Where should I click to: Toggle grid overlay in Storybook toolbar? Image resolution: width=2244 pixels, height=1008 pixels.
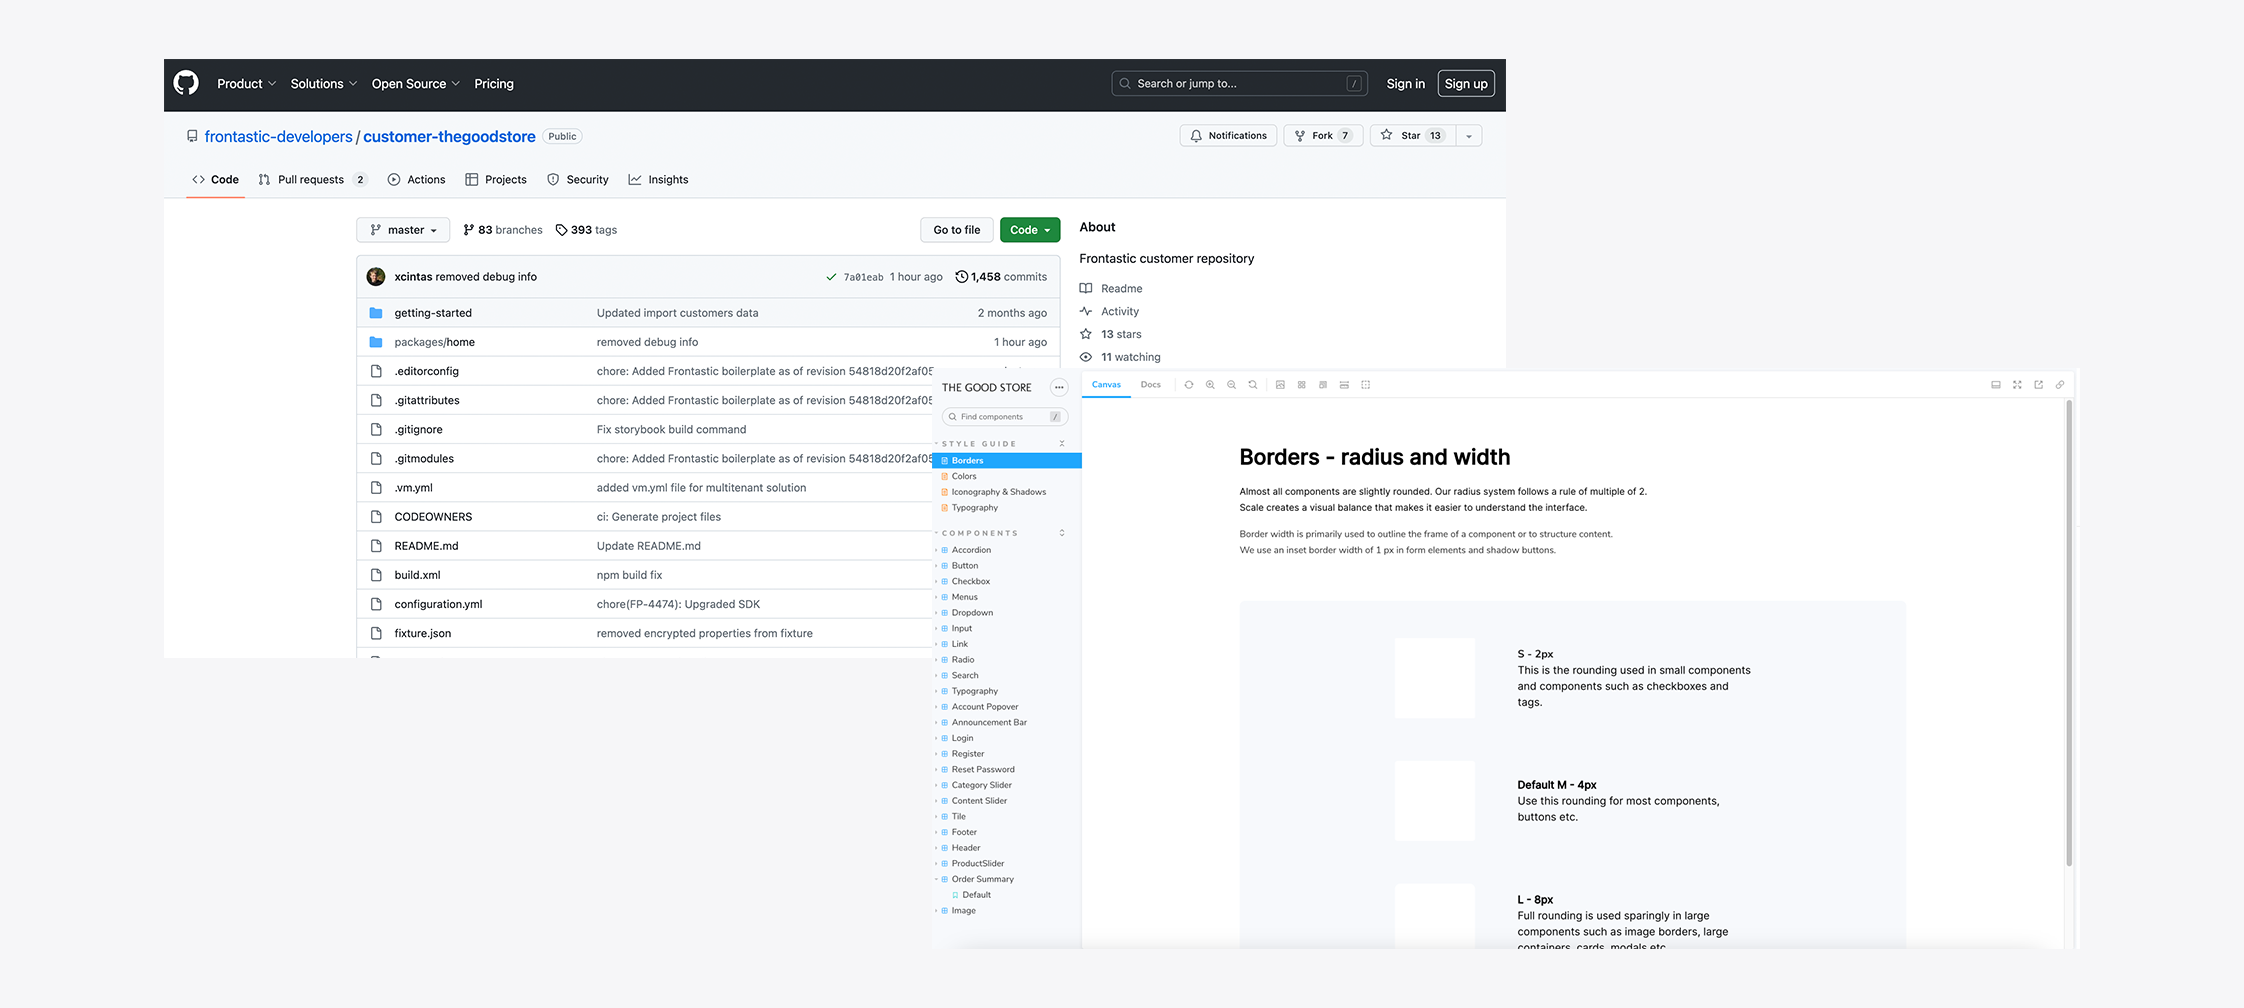[x=1301, y=385]
